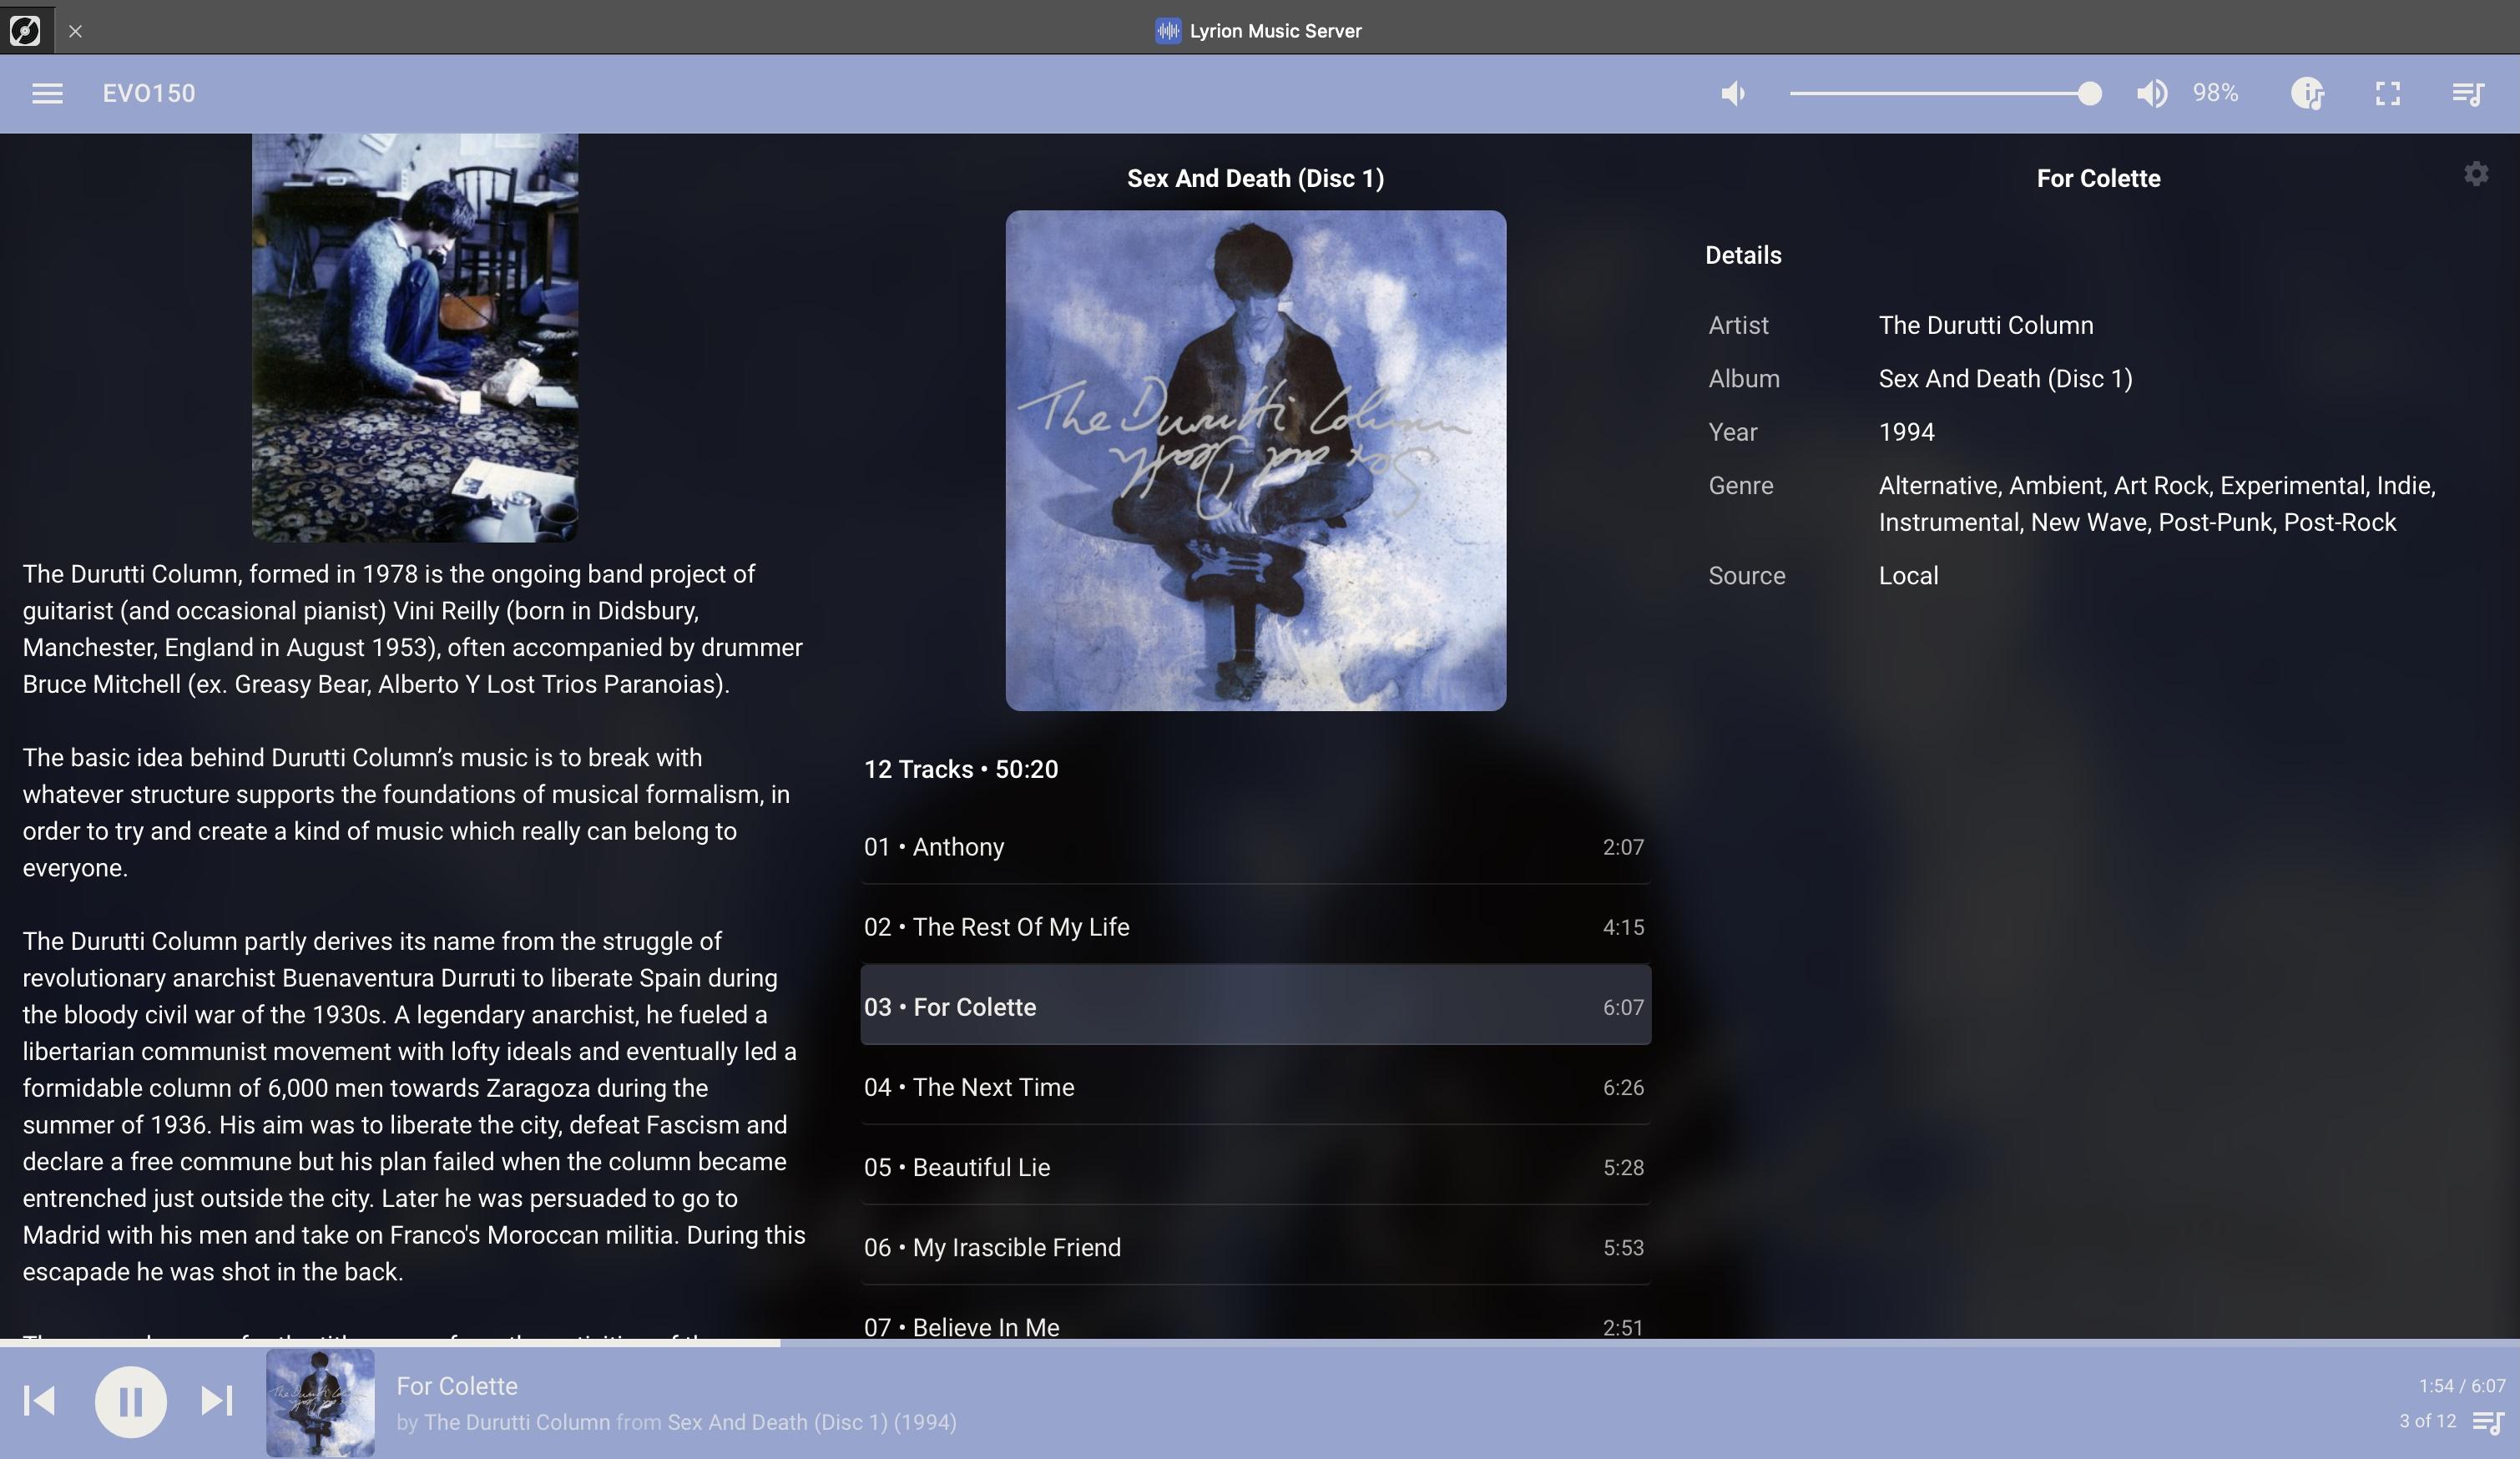Image resolution: width=2520 pixels, height=1459 pixels.
Task: Open Sex And Death (Disc 1) album in Details
Action: point(2005,379)
